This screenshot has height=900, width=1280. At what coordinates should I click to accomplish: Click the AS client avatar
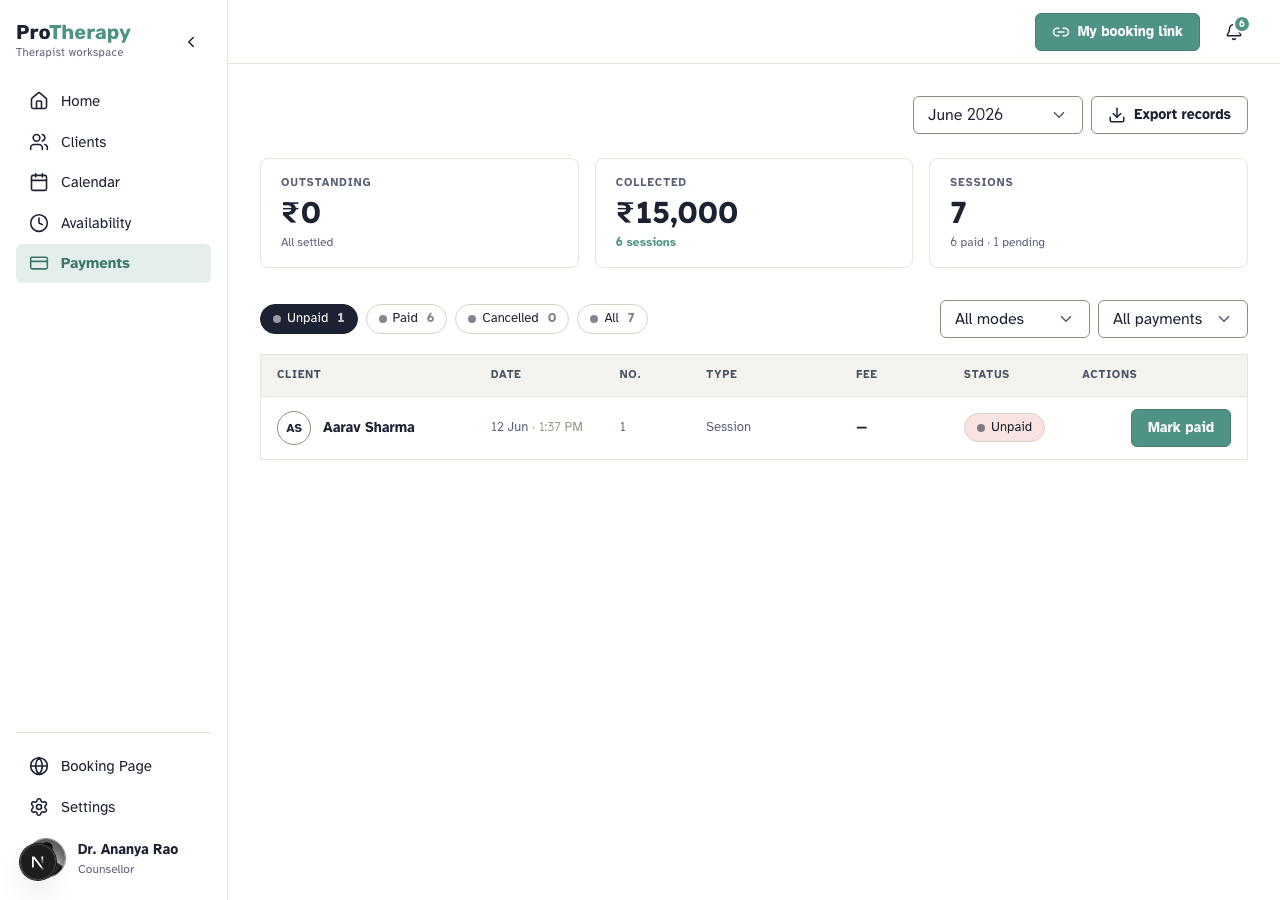pos(294,428)
